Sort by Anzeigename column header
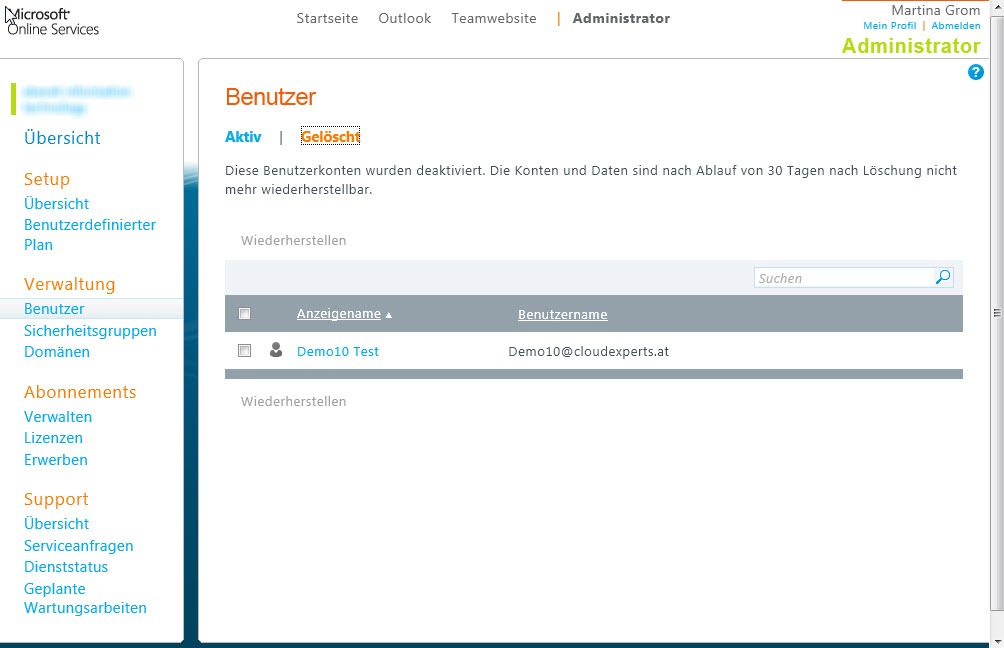1004x648 pixels. point(339,314)
